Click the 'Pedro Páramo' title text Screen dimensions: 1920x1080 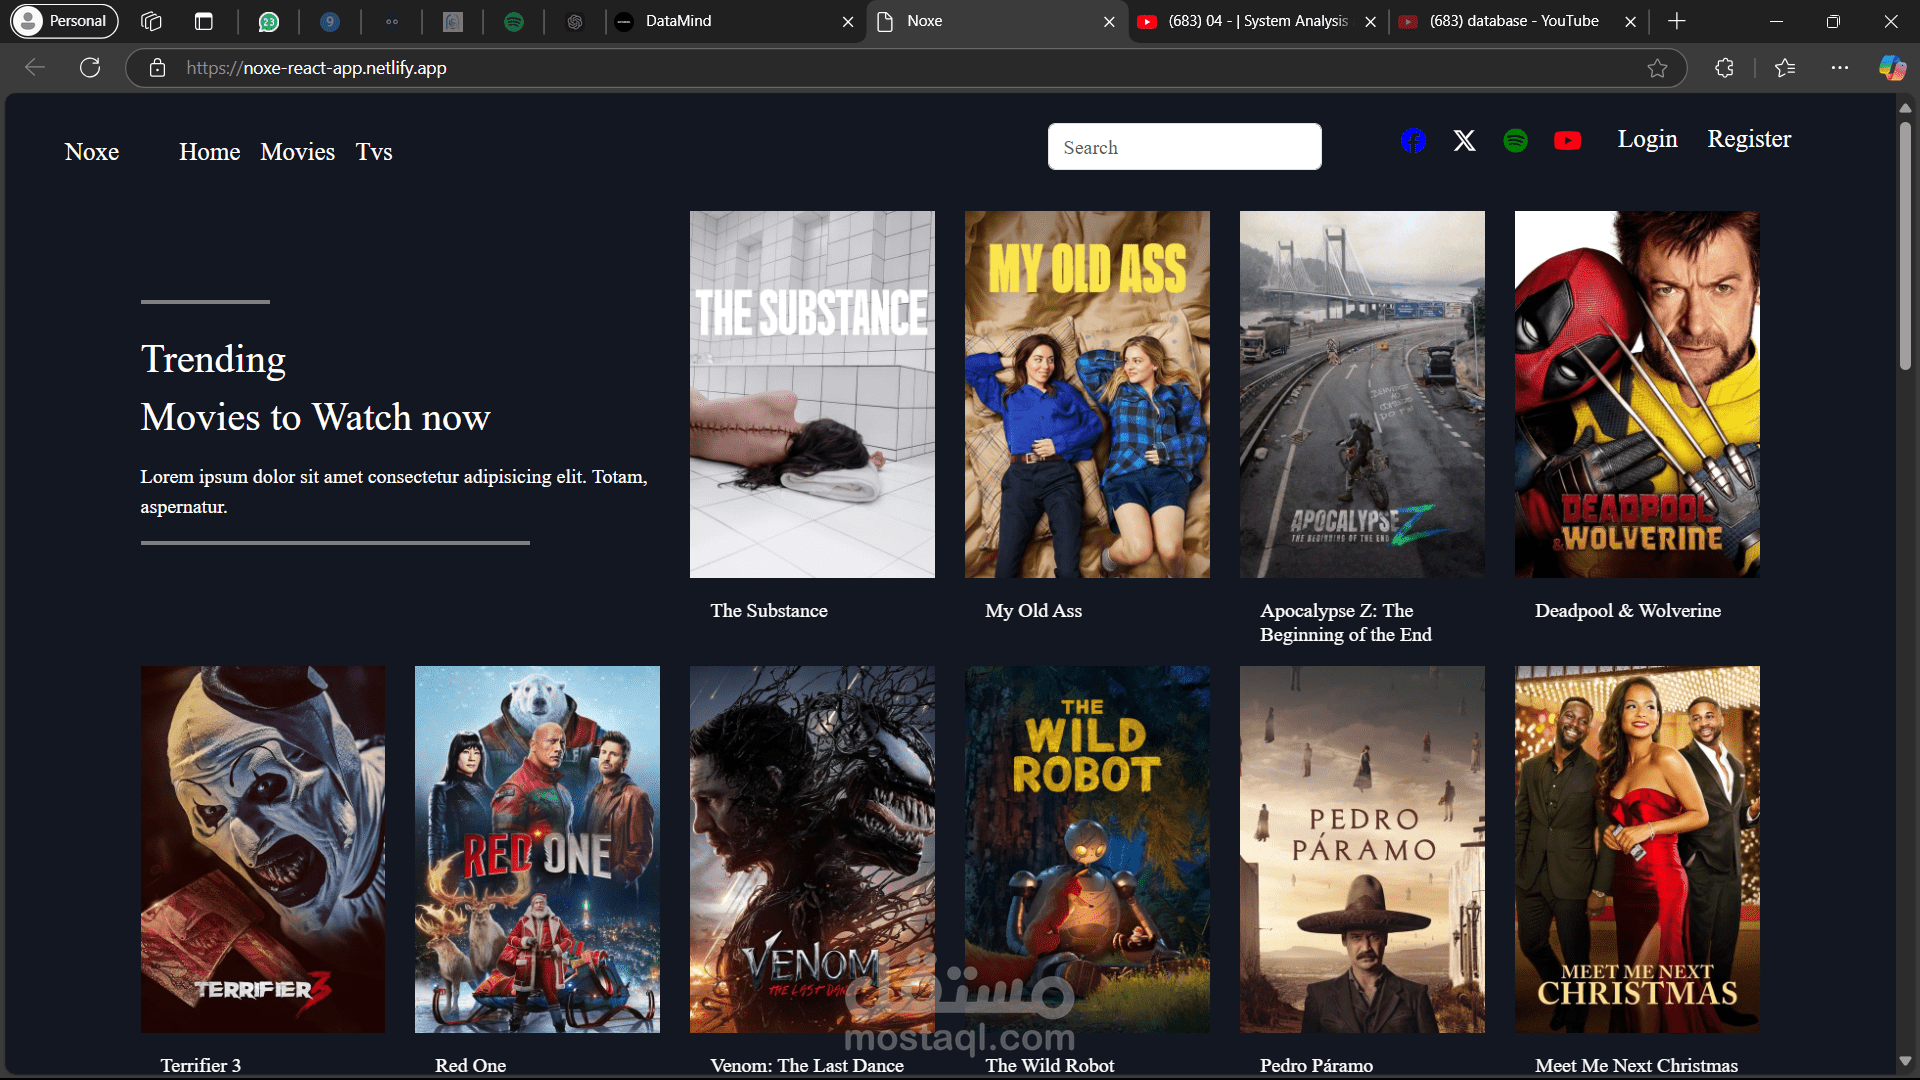1316,1066
